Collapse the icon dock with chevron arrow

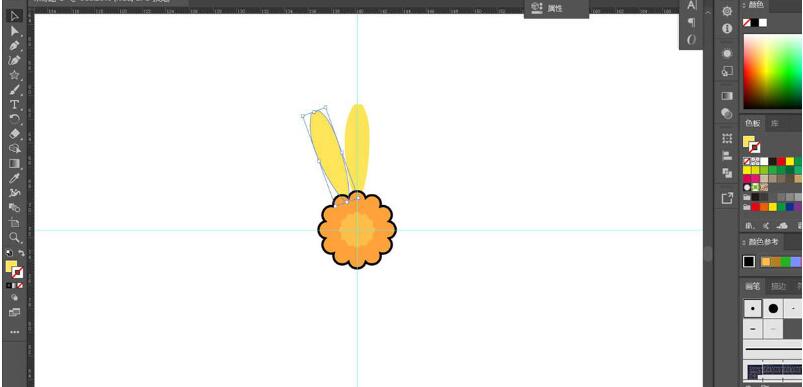coord(708,13)
